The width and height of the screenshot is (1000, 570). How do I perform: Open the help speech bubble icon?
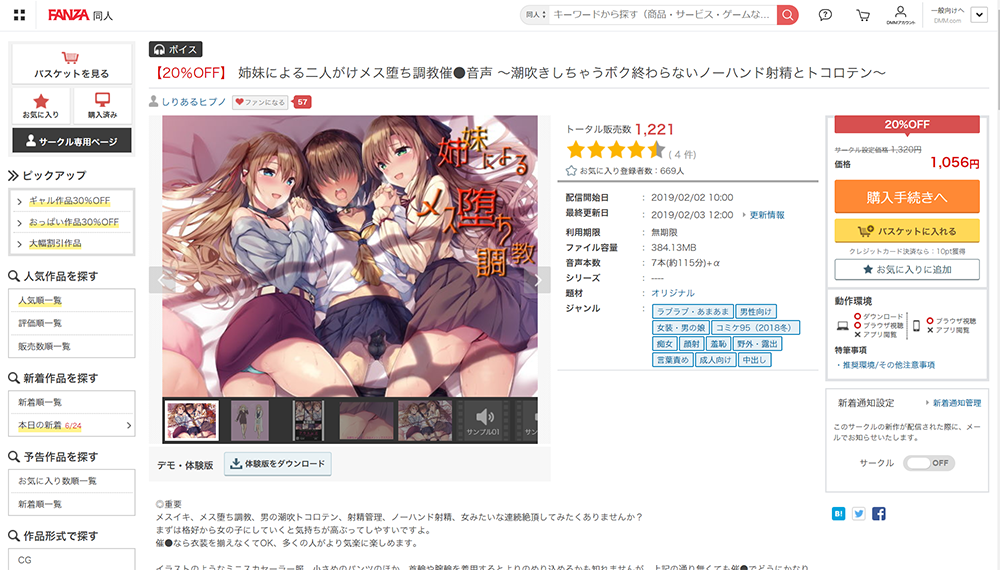825,15
